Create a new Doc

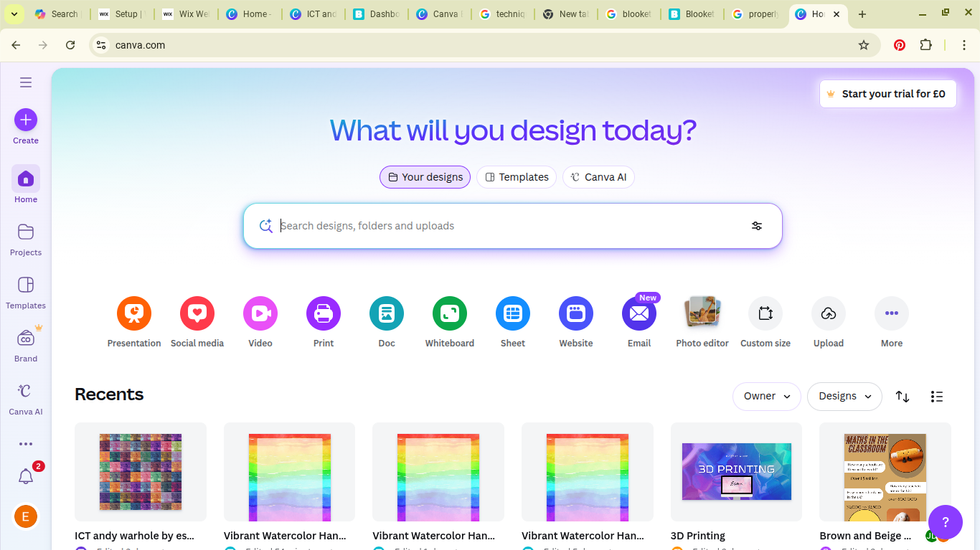coord(386,322)
